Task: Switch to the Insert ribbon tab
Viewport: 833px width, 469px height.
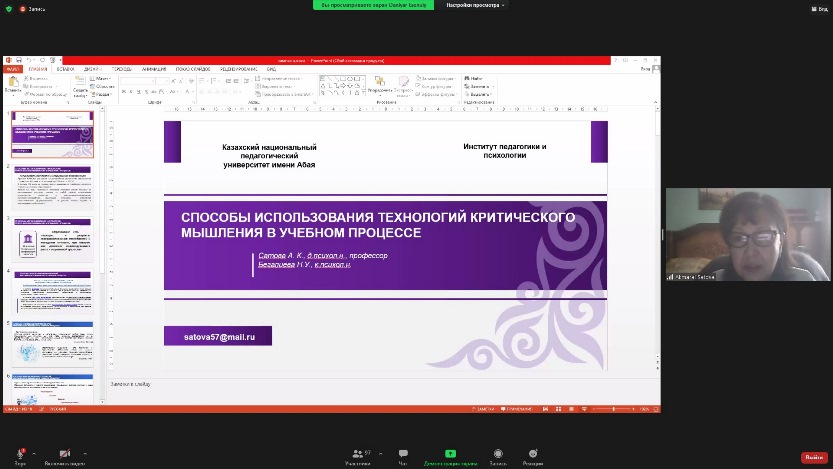Action: pos(66,69)
